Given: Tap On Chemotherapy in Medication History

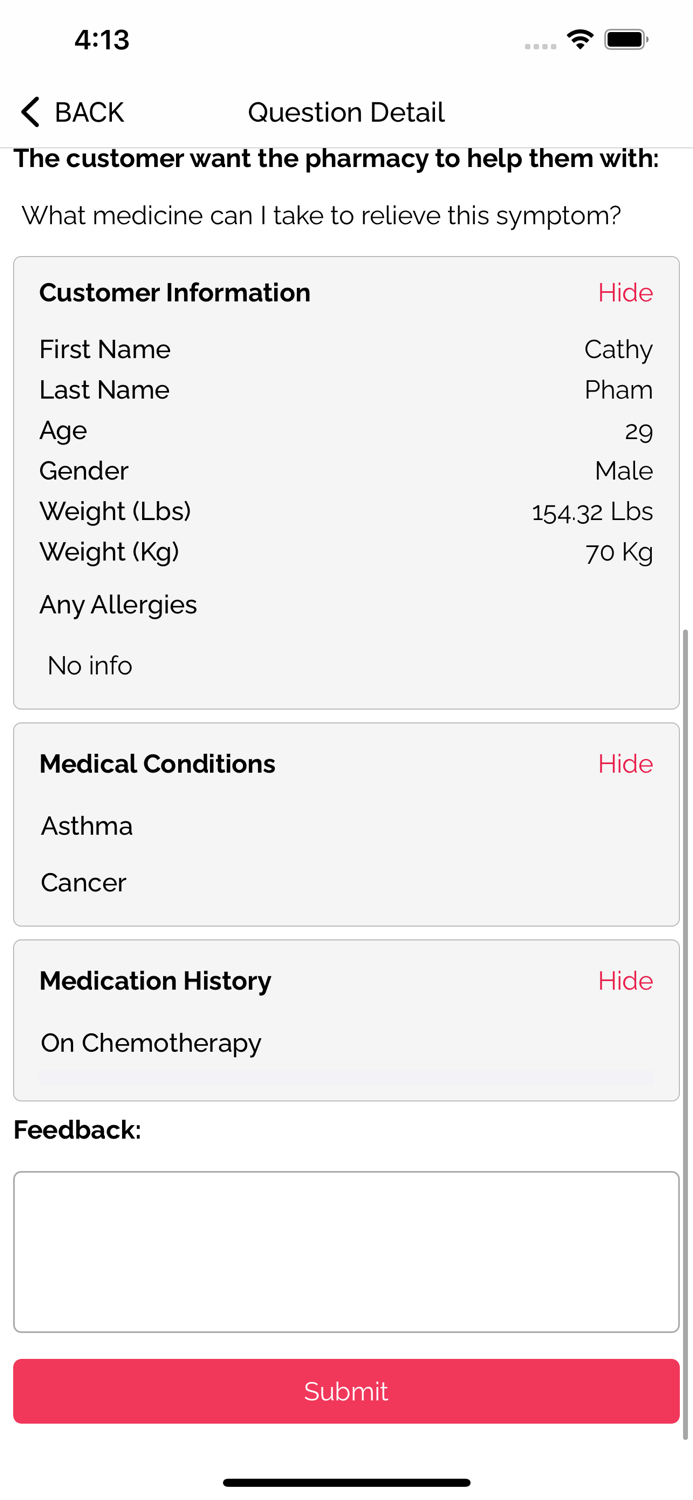Looking at the screenshot, I should [151, 1043].
